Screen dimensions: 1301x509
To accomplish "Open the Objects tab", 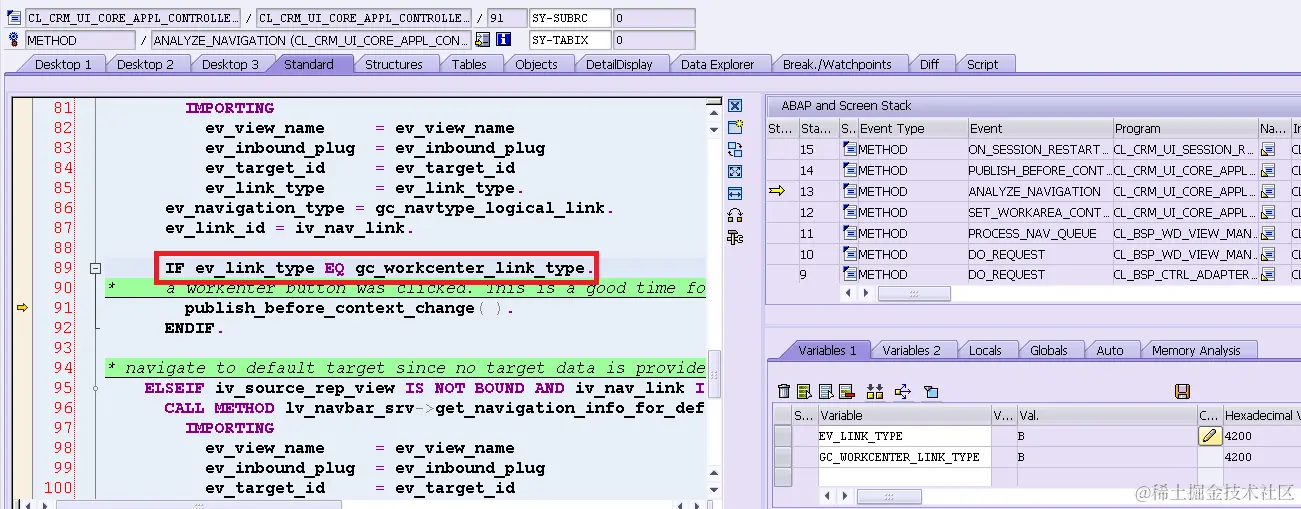I will pos(536,64).
